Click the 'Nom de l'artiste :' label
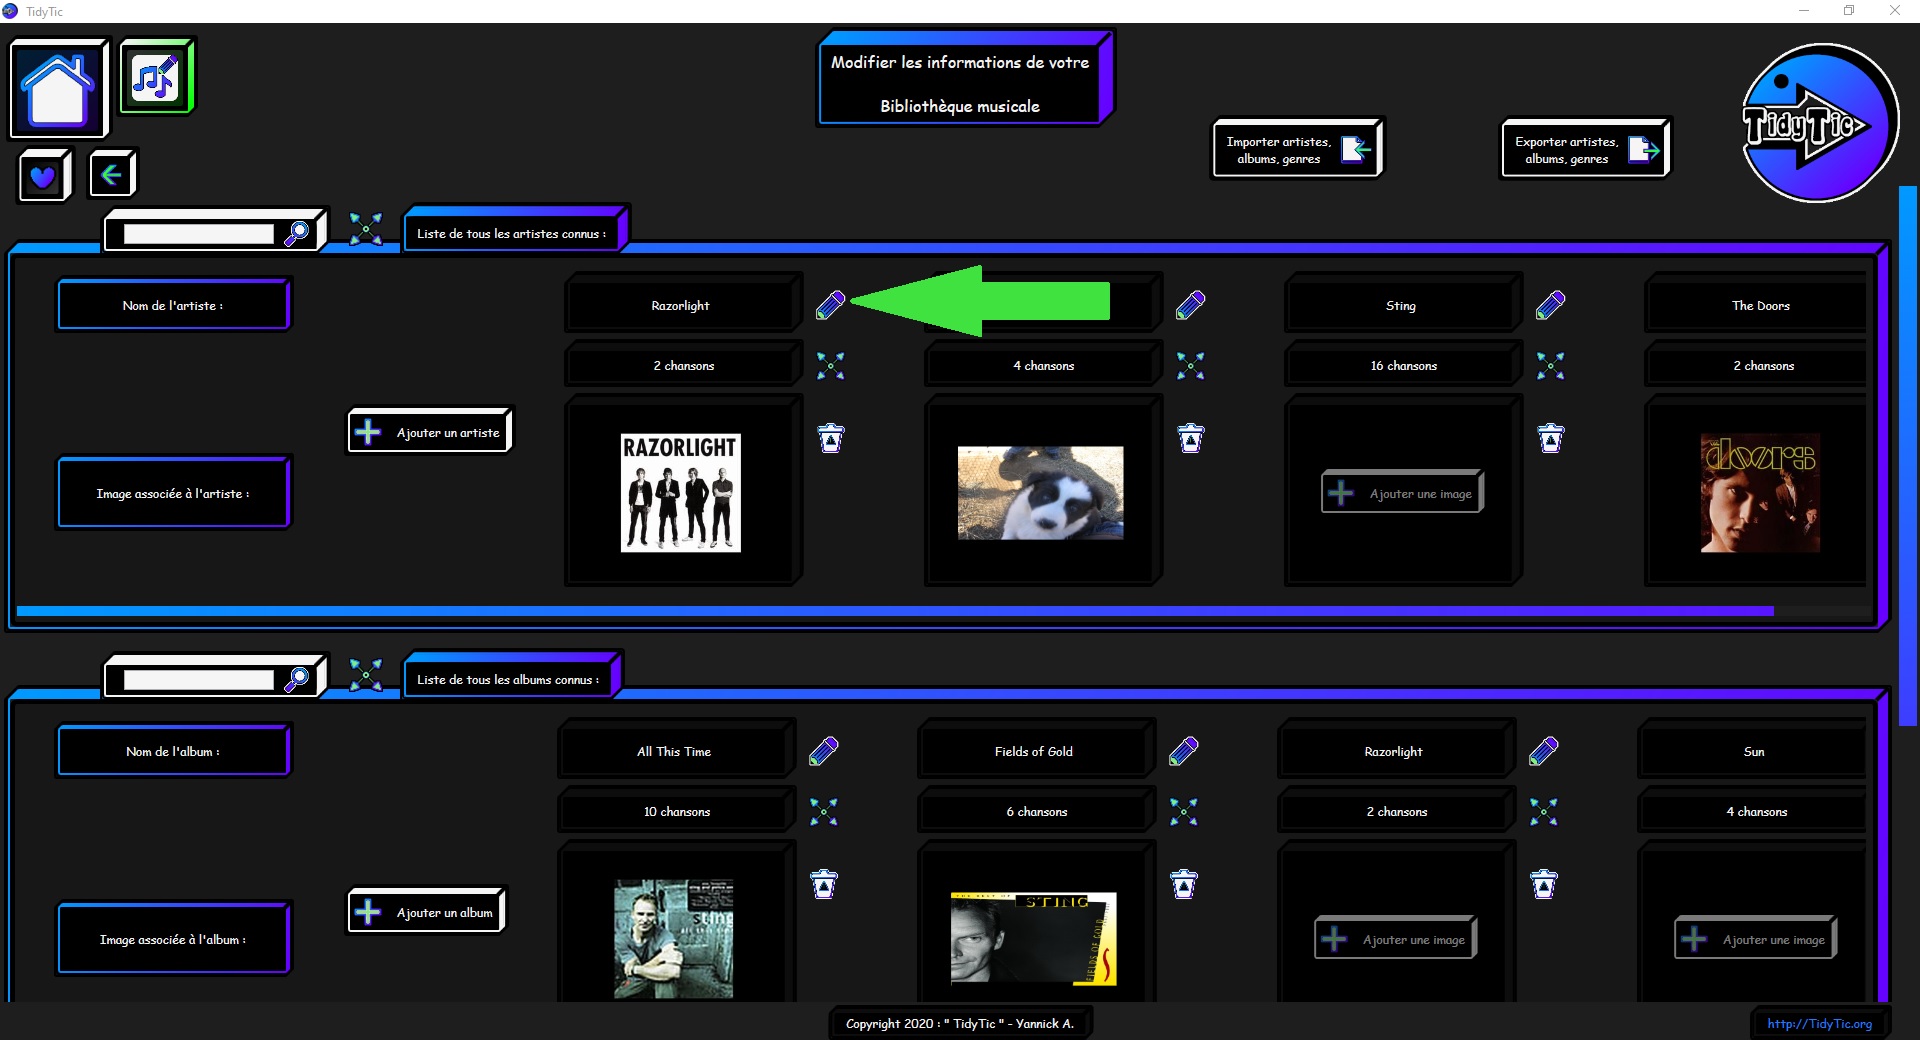 coord(174,305)
